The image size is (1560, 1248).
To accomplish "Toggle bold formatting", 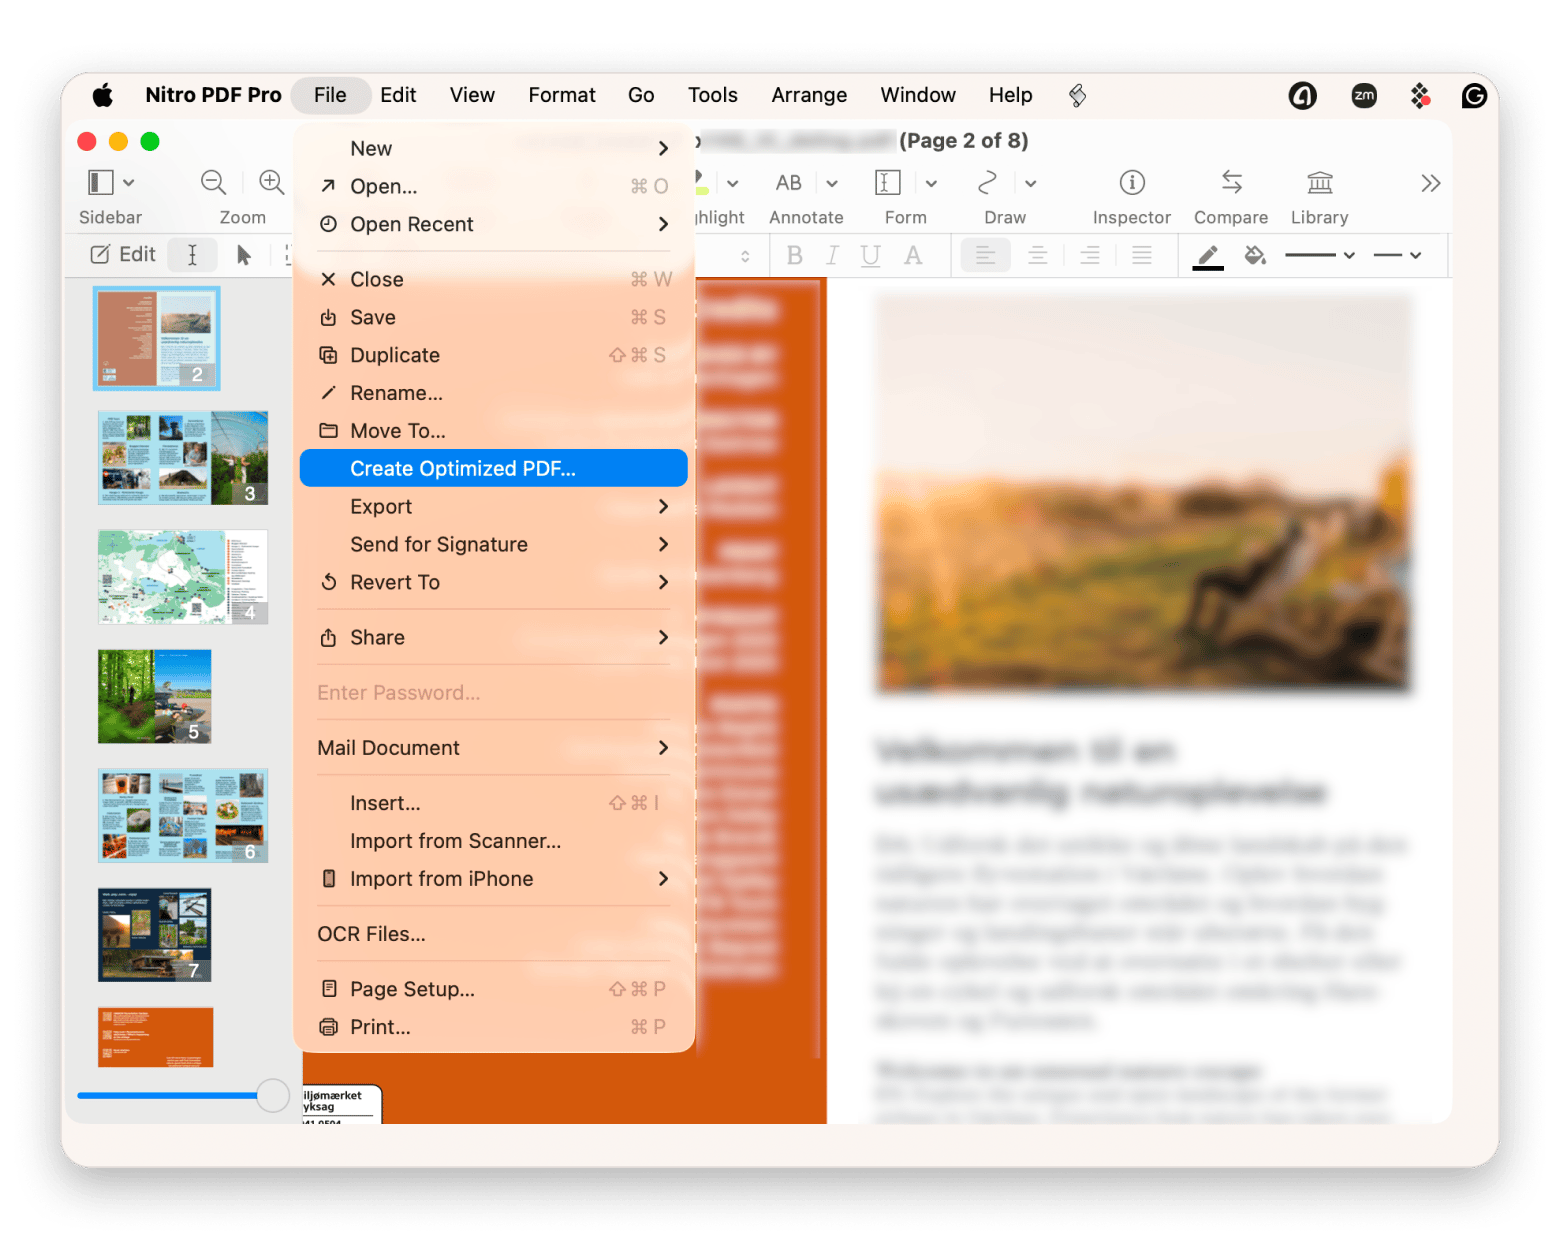I will 795,255.
